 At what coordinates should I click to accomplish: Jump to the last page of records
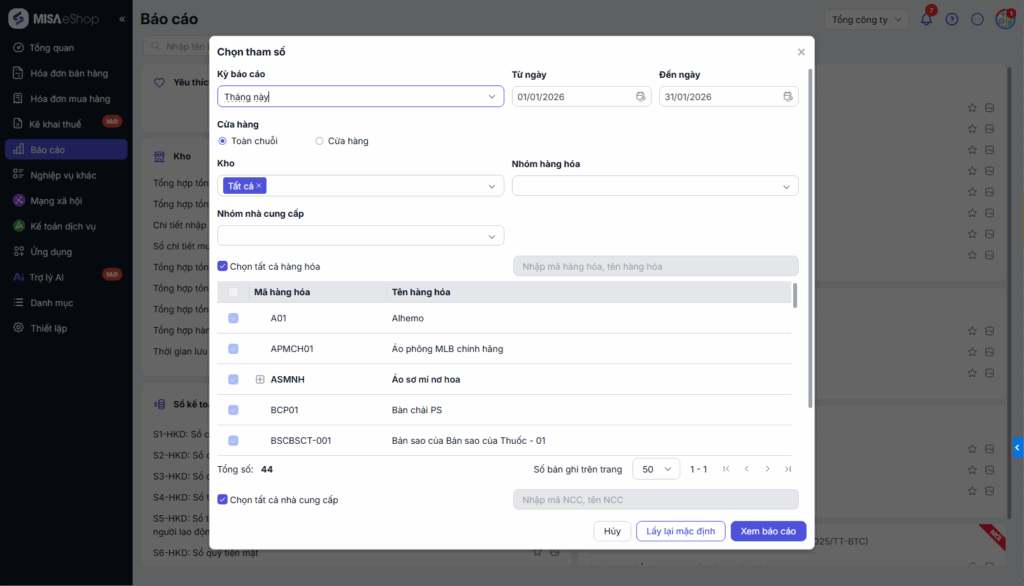coord(788,469)
